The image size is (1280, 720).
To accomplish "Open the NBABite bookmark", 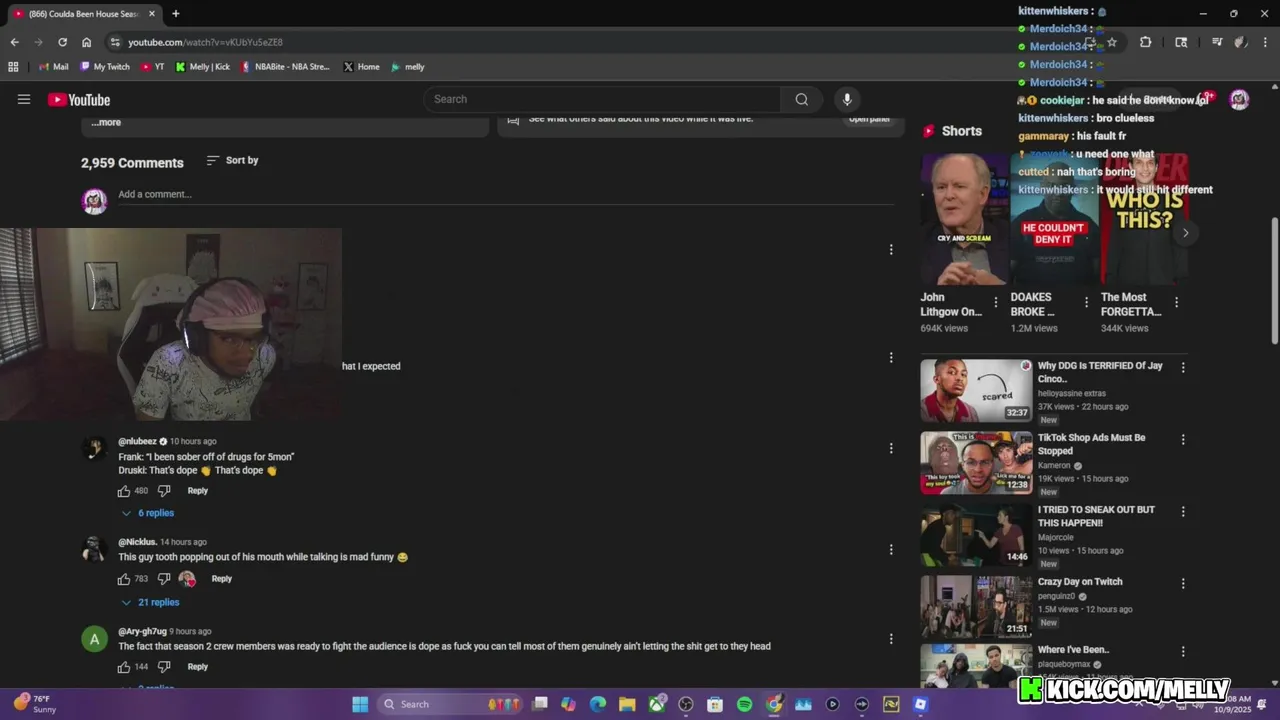I will (285, 67).
